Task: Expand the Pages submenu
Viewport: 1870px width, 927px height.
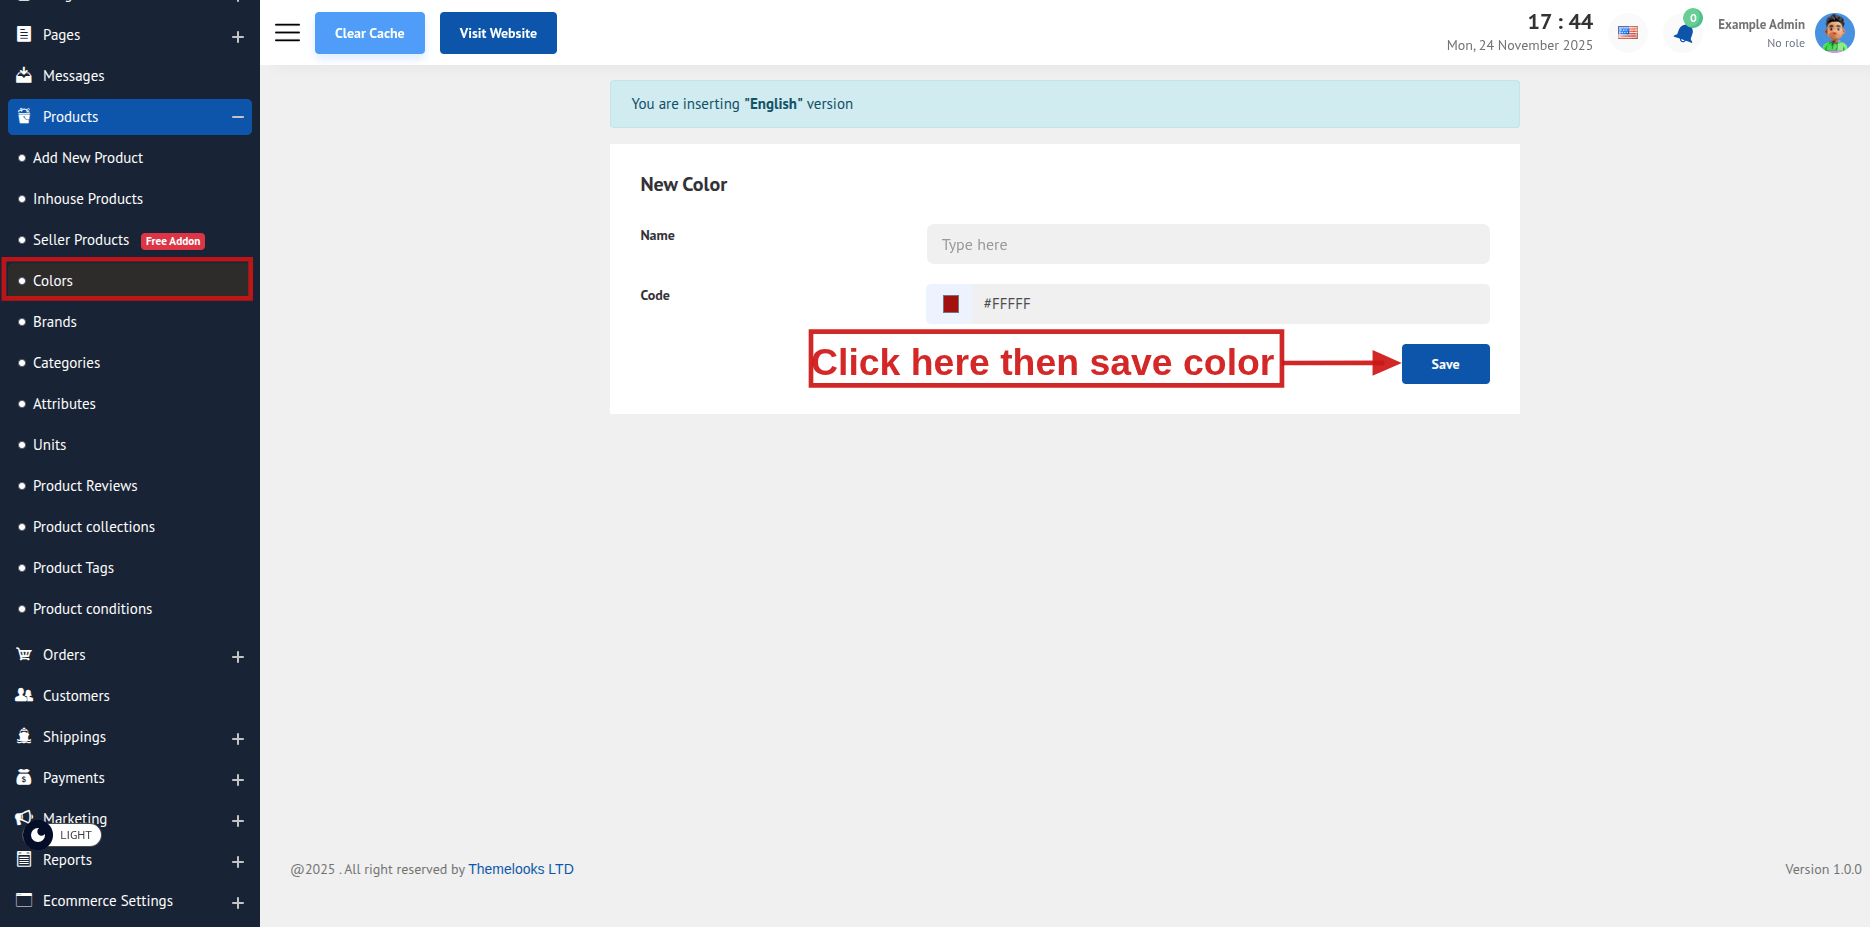Action: point(238,37)
